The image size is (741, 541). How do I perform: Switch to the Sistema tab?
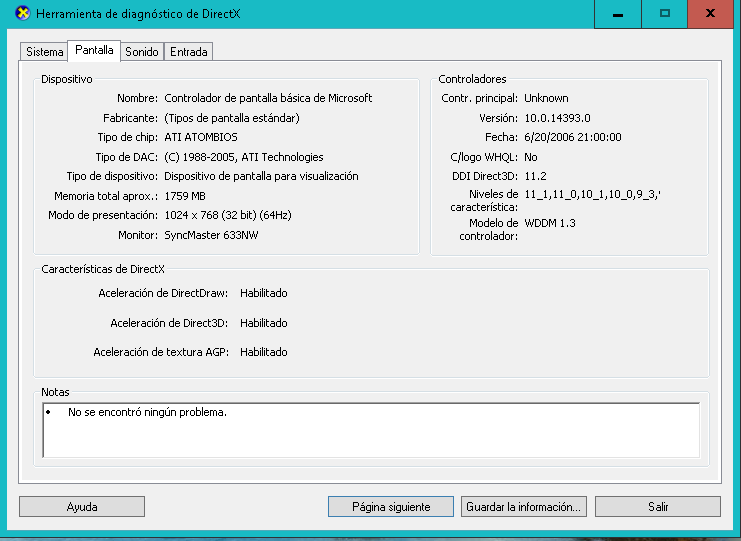coord(44,52)
